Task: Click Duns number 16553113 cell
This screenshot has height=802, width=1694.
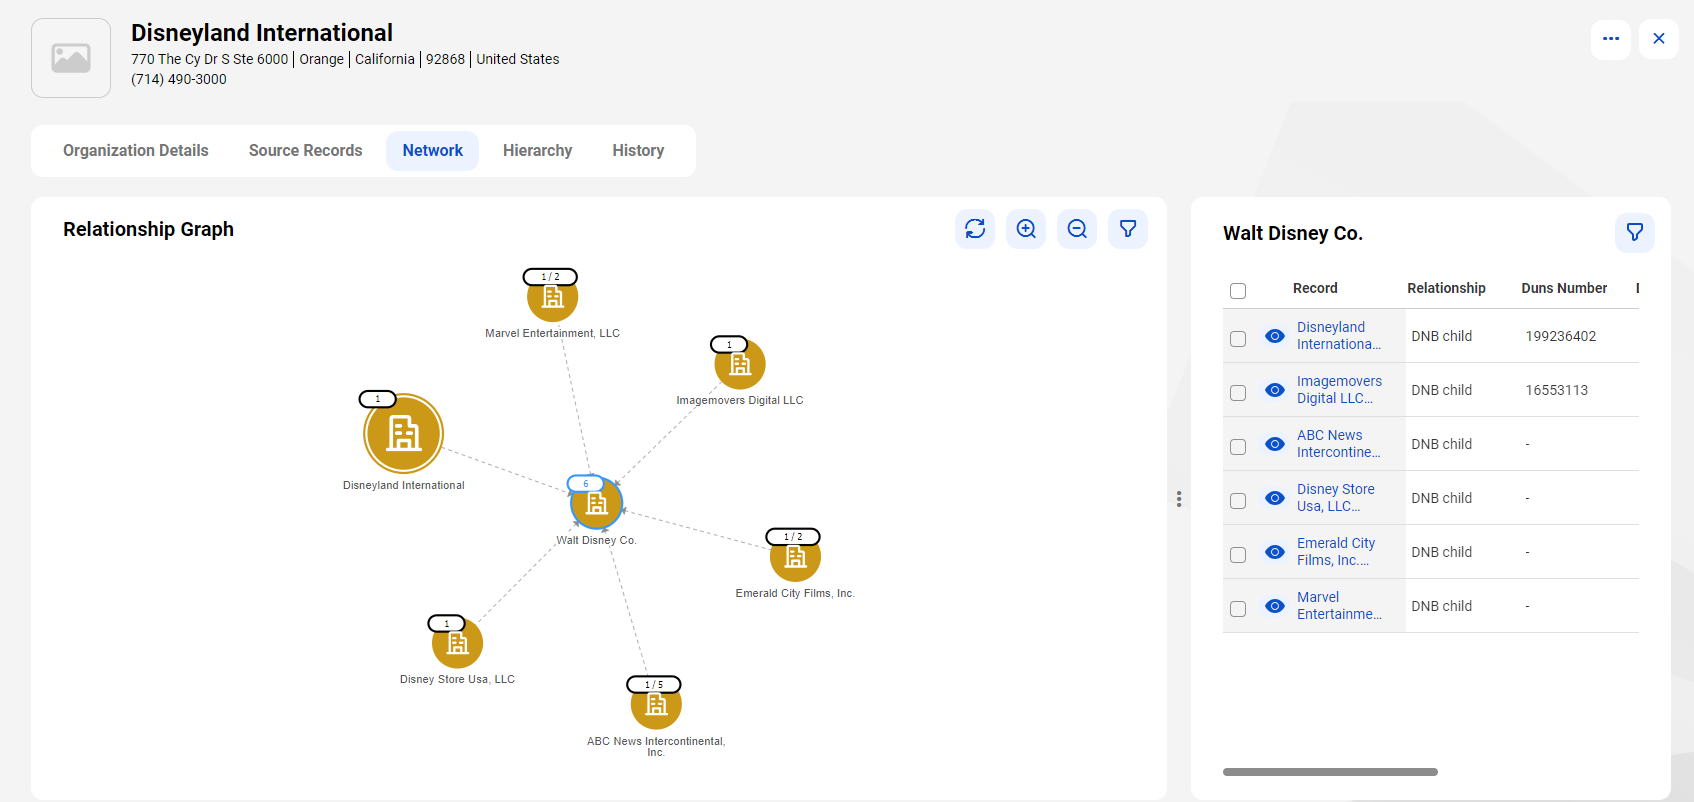Action: 1557,390
